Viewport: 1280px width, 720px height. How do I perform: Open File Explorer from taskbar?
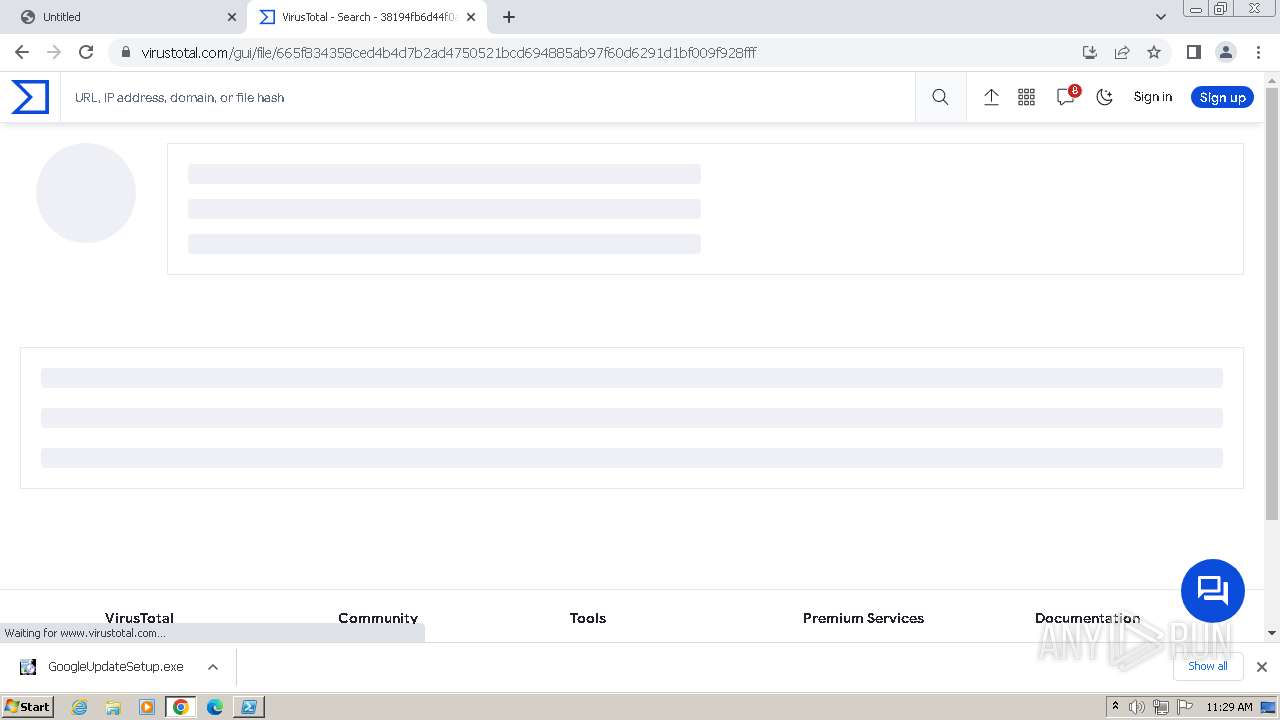(113, 707)
